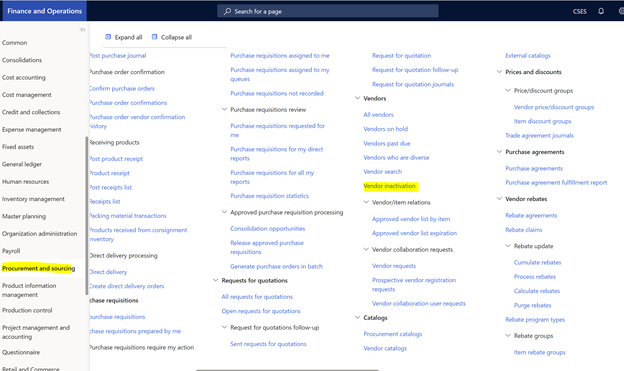Screen dimensions: 624x371
Task: Open Cumulate rebates link
Action: click(538, 262)
